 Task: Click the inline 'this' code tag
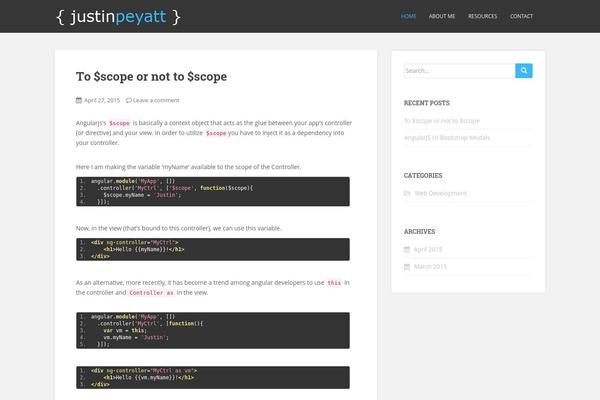point(334,282)
